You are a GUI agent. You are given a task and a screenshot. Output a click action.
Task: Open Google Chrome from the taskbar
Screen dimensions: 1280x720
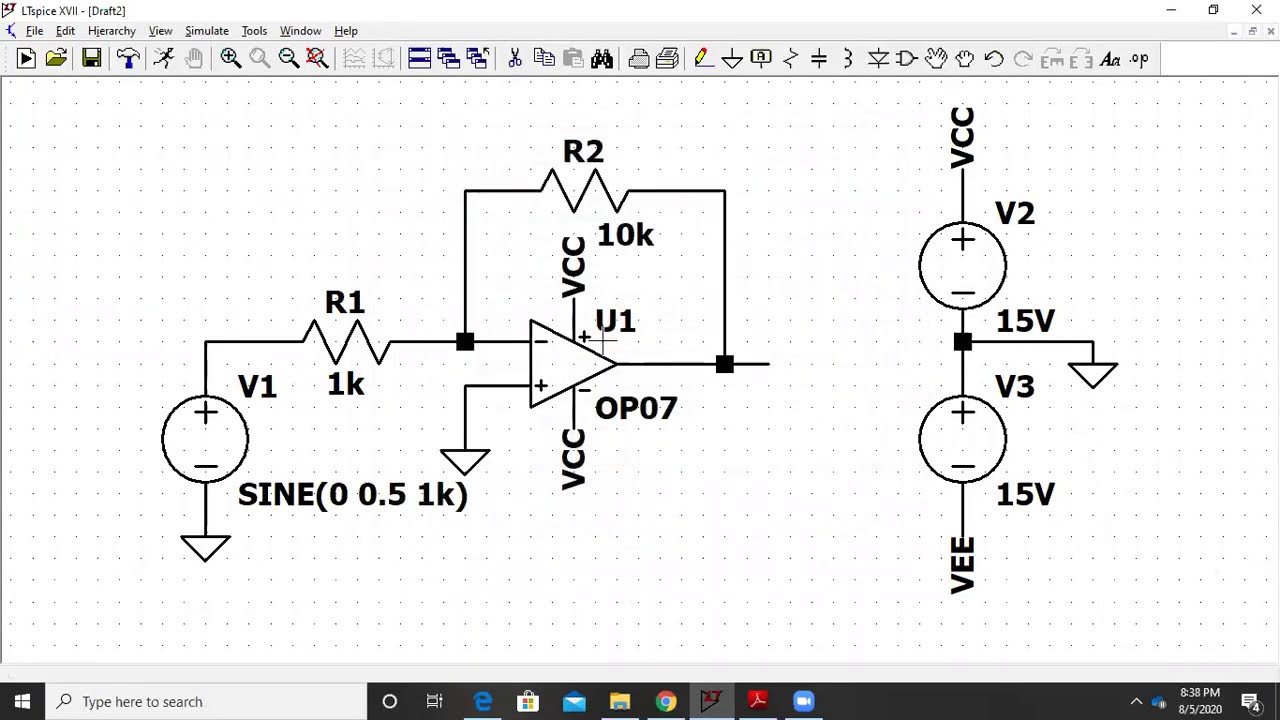pyautogui.click(x=666, y=702)
